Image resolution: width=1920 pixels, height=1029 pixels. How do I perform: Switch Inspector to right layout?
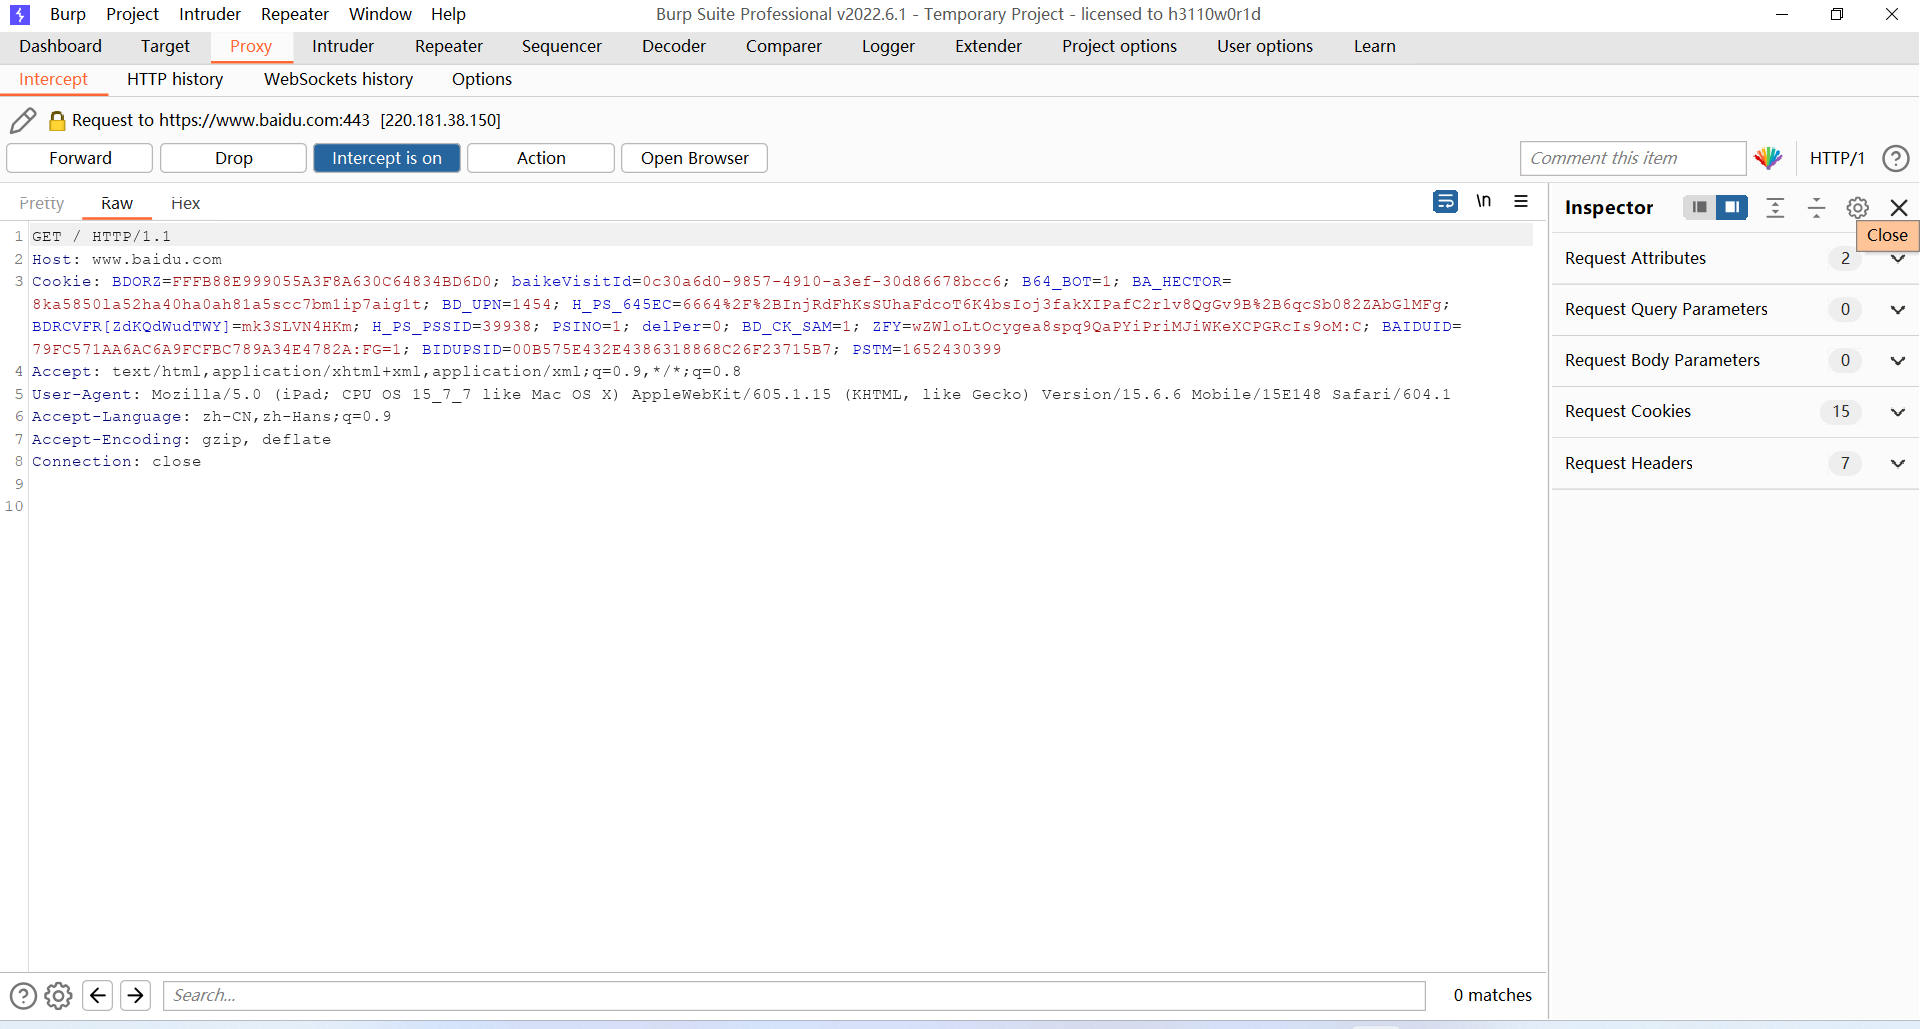(x=1732, y=207)
